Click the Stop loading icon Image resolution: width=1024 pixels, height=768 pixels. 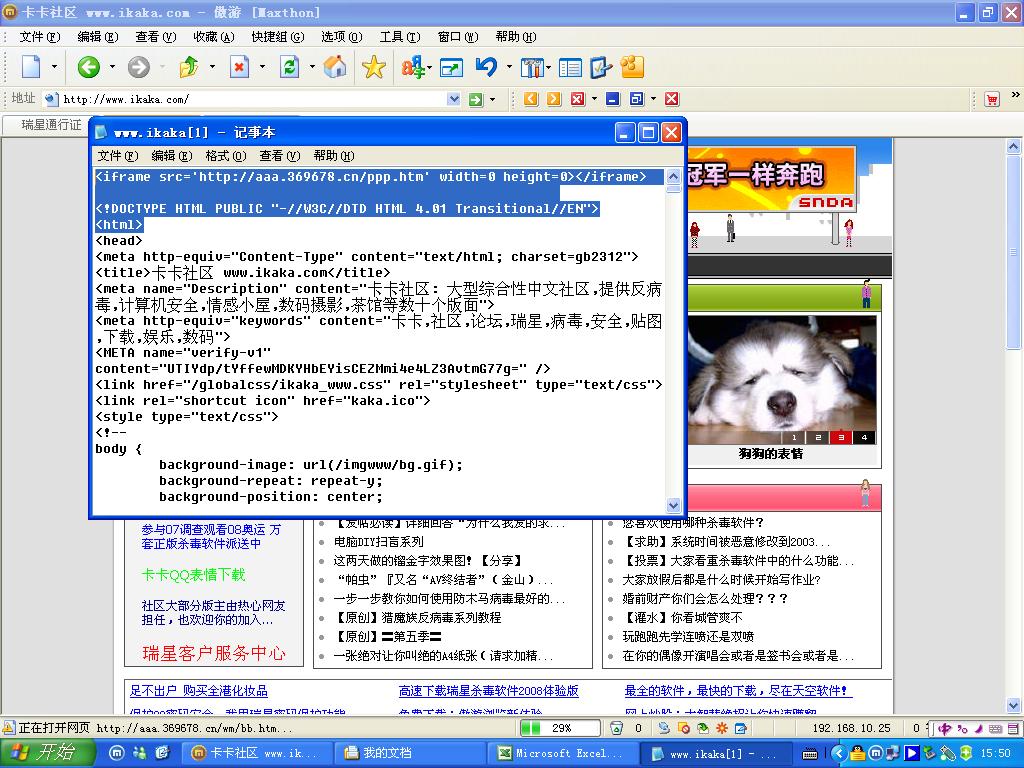point(239,67)
